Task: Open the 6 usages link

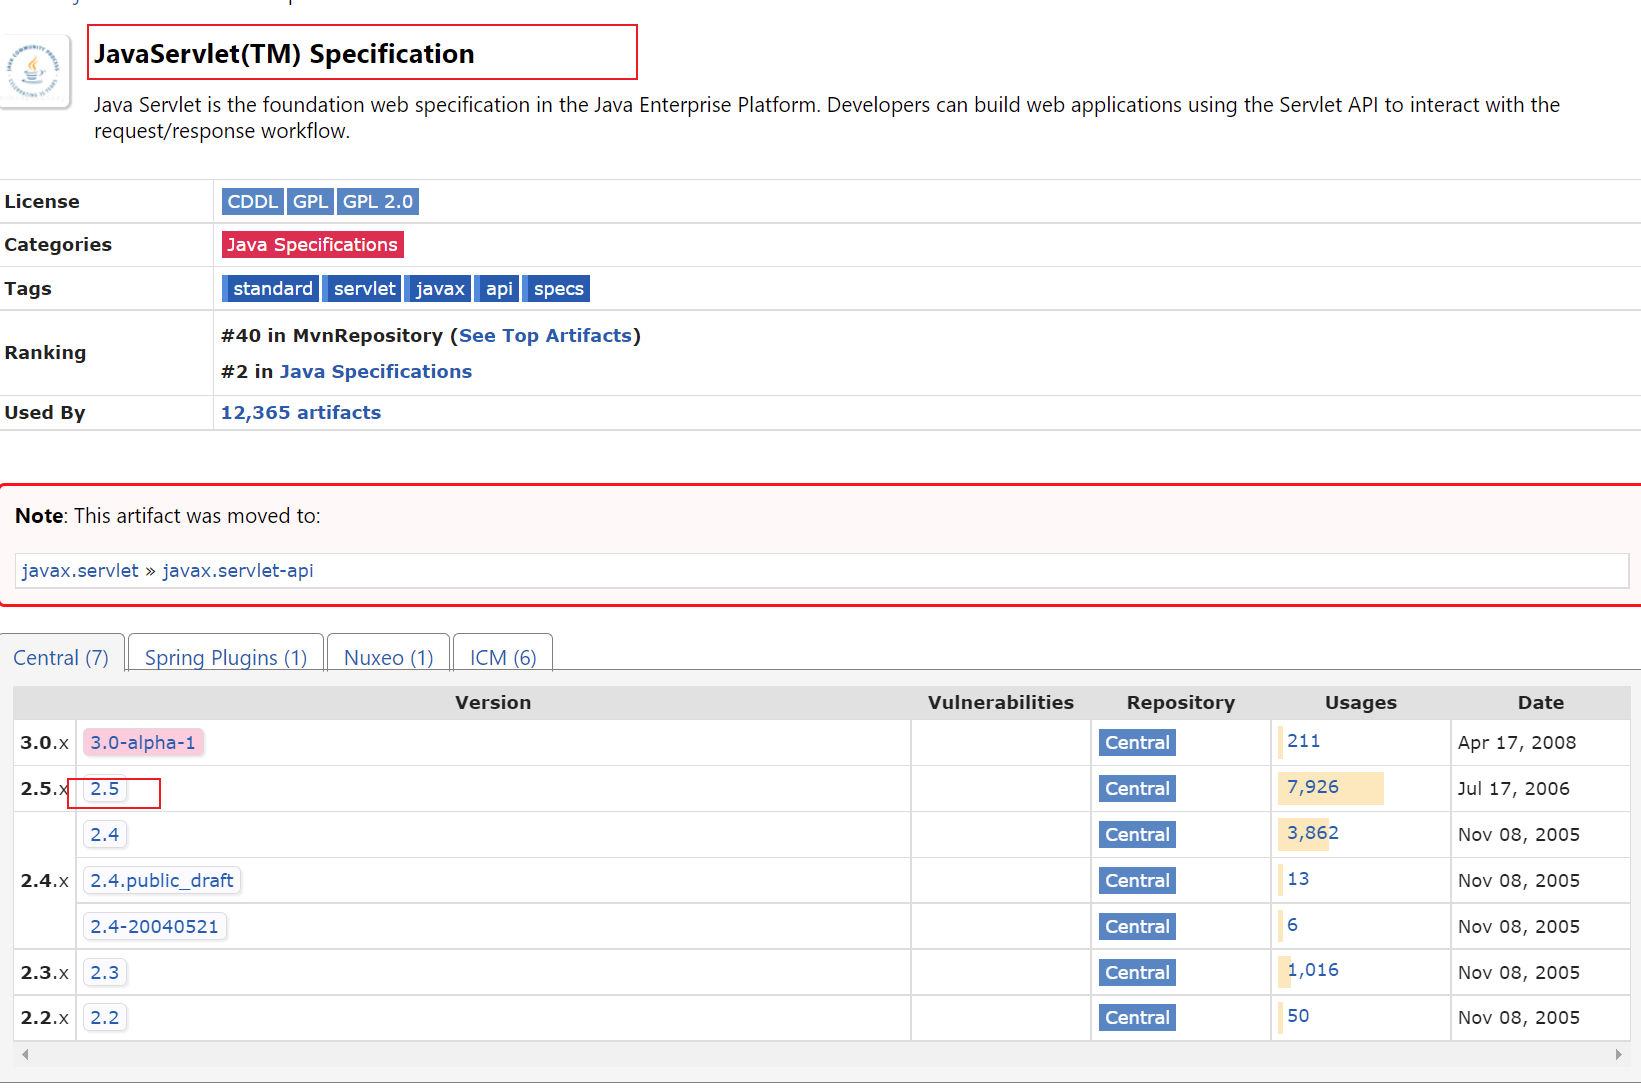Action: coord(1293,925)
